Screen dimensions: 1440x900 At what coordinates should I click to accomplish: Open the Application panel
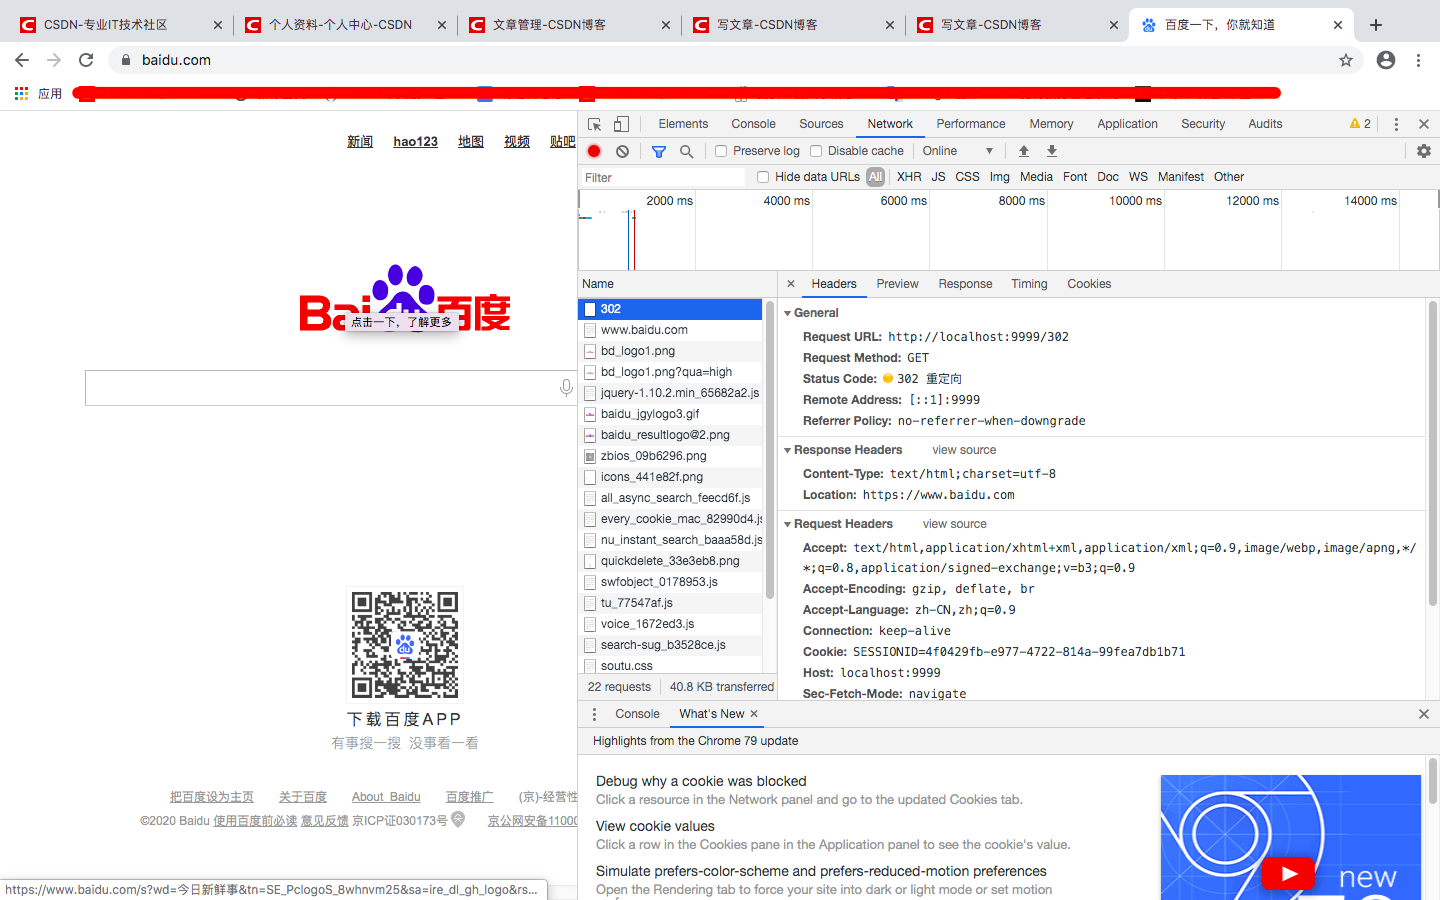point(1127,124)
